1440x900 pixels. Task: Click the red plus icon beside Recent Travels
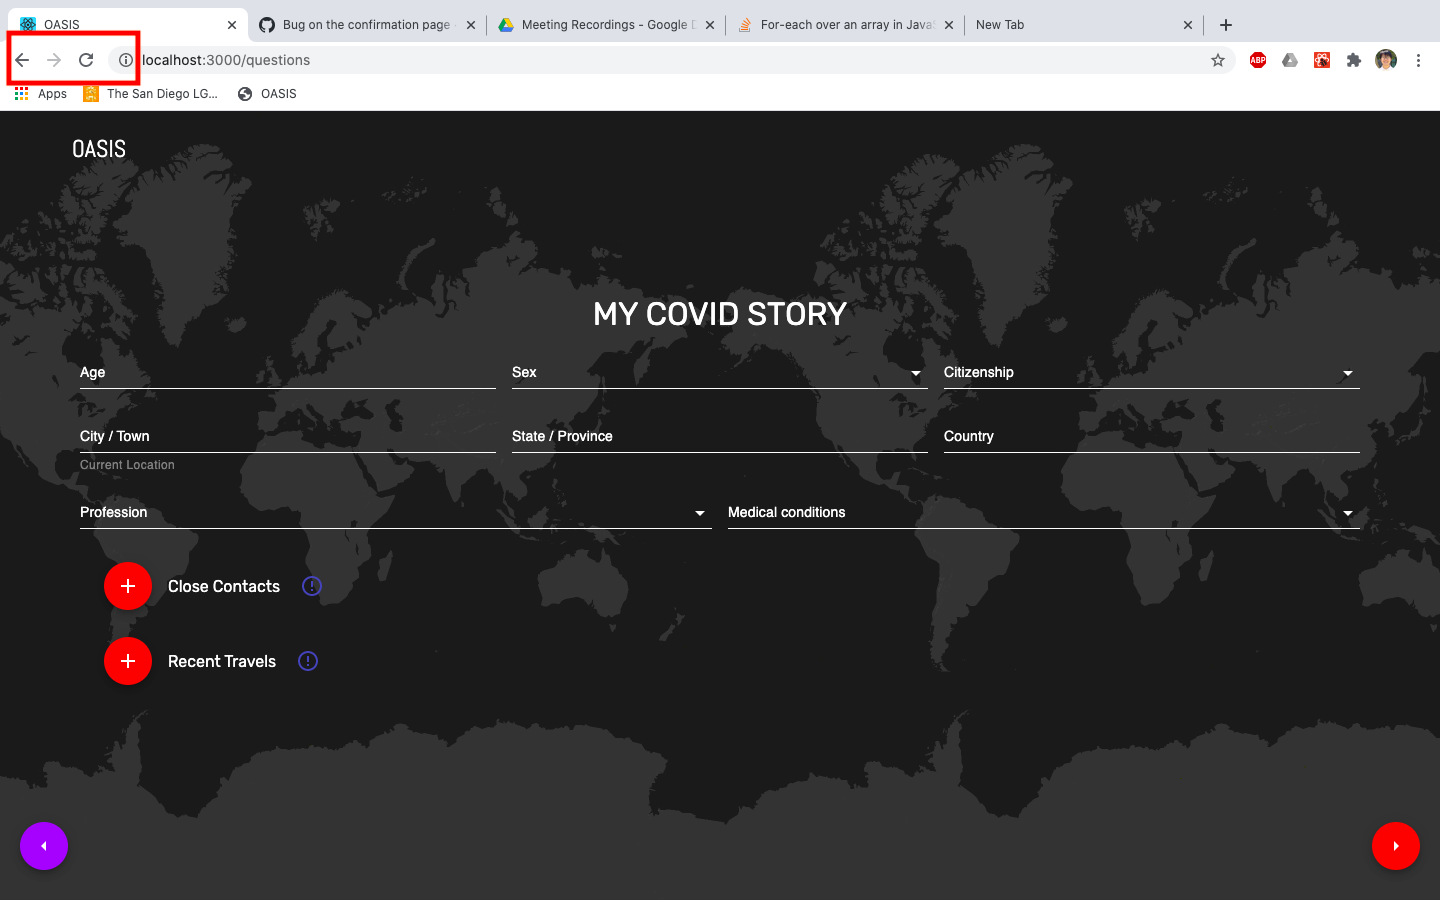(127, 661)
